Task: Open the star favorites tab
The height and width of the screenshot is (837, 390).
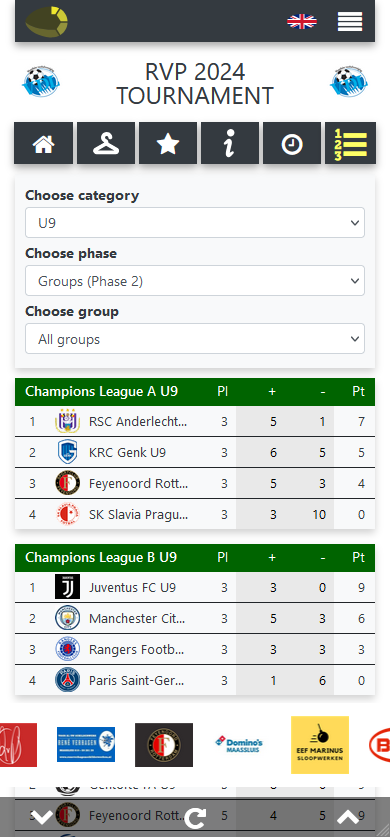Action: point(168,143)
